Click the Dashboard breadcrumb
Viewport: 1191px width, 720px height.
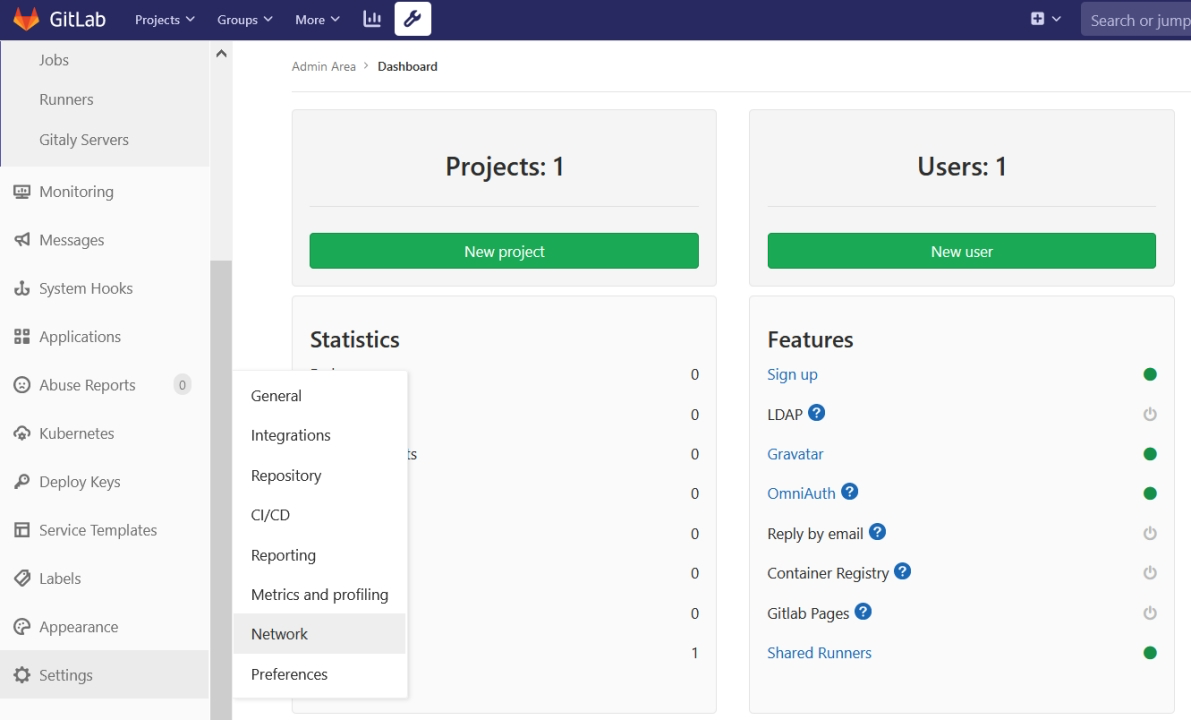click(408, 67)
